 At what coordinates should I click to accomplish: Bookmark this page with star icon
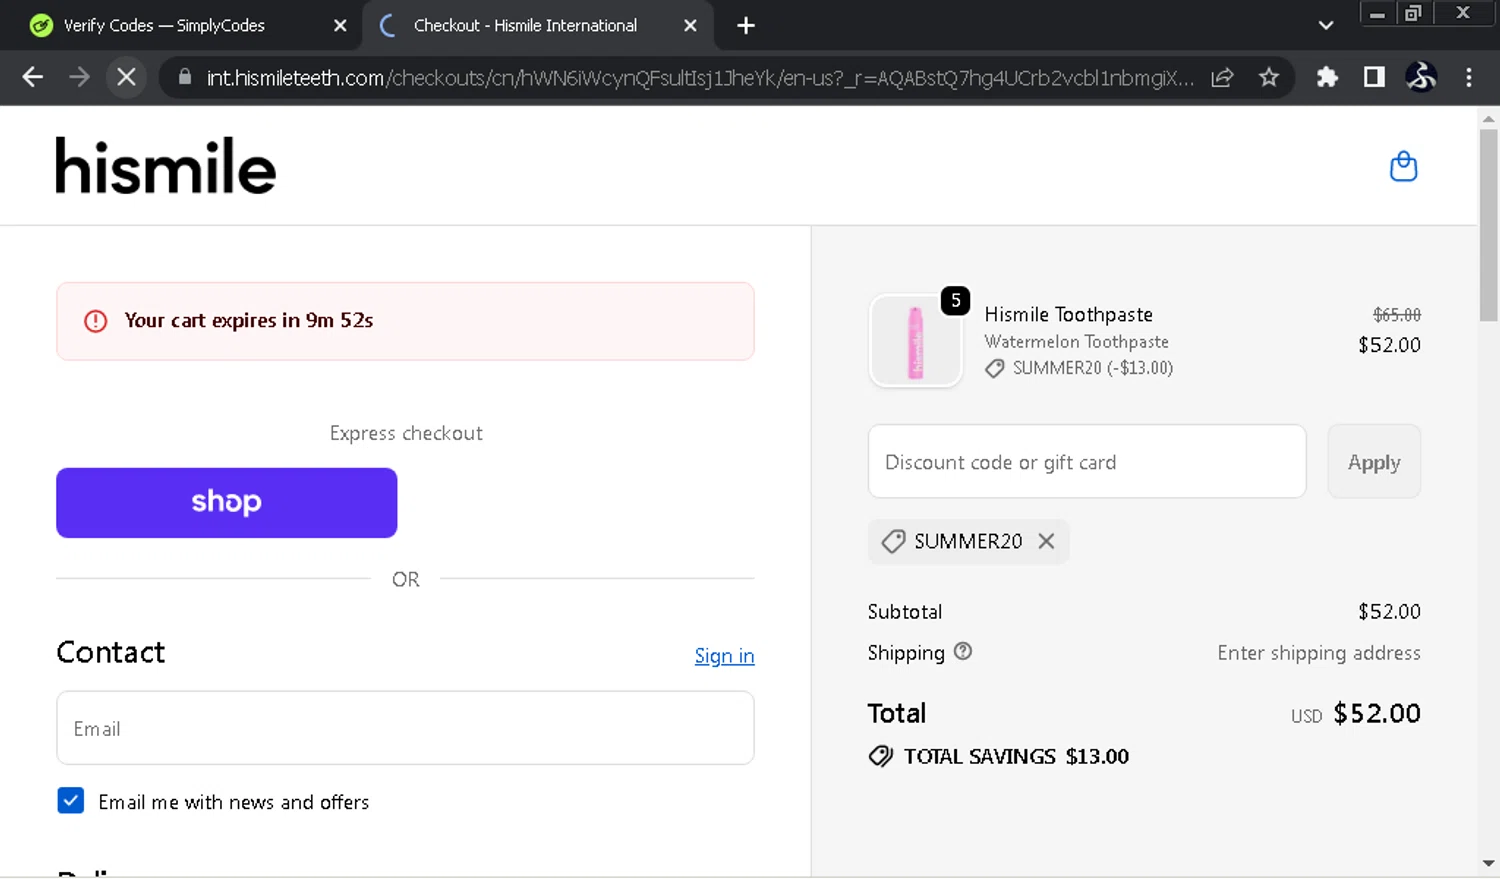1269,77
